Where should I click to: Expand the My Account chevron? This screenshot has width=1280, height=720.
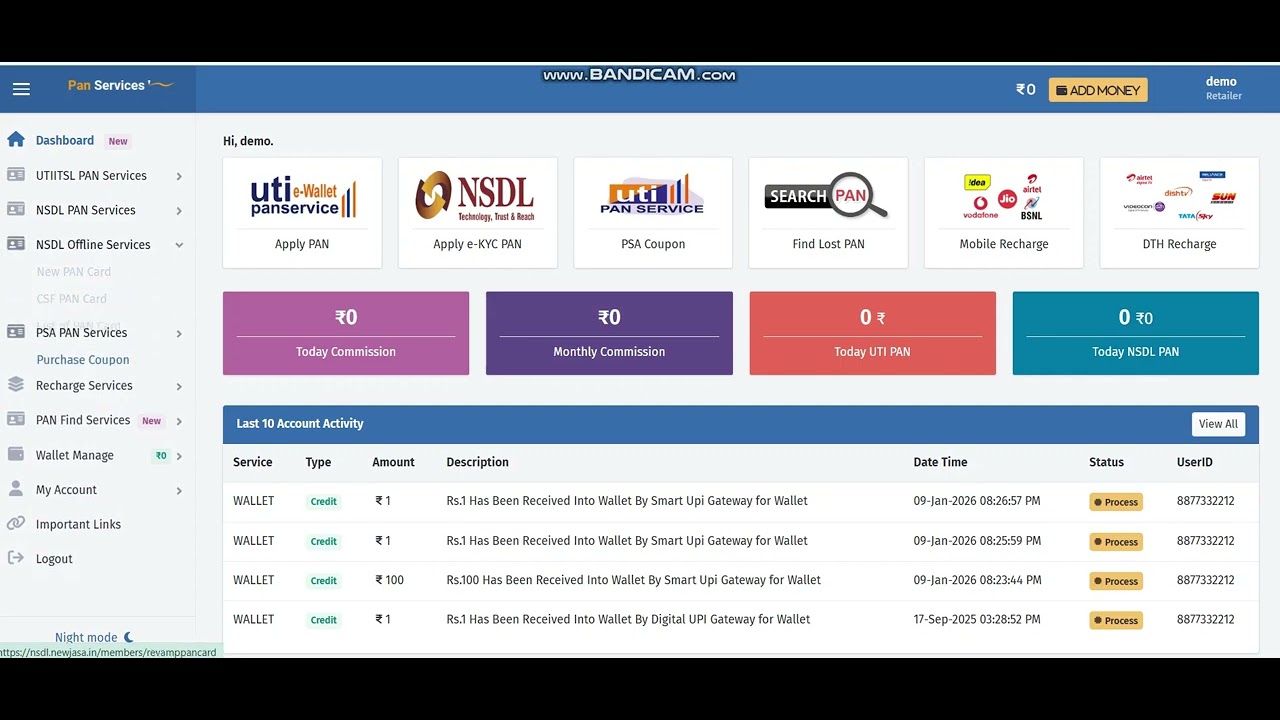pyautogui.click(x=179, y=490)
